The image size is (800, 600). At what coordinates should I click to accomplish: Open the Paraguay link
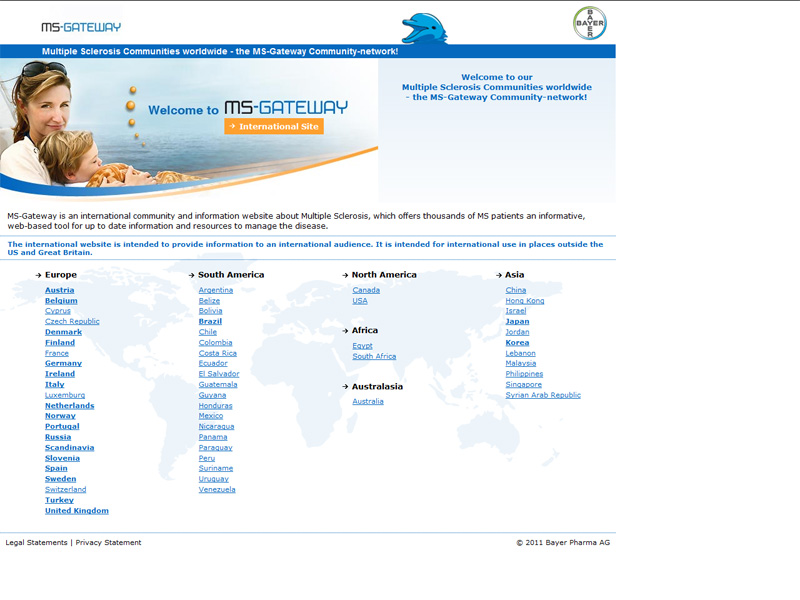pos(215,448)
